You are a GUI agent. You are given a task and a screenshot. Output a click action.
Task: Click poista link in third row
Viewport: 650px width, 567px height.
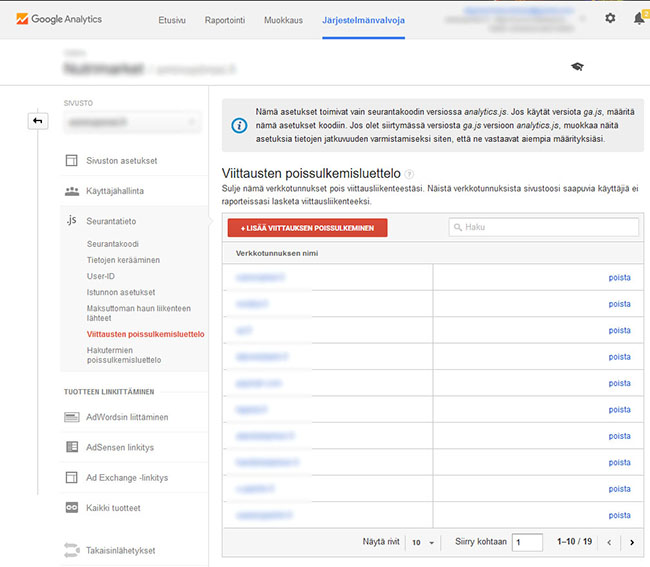(619, 331)
